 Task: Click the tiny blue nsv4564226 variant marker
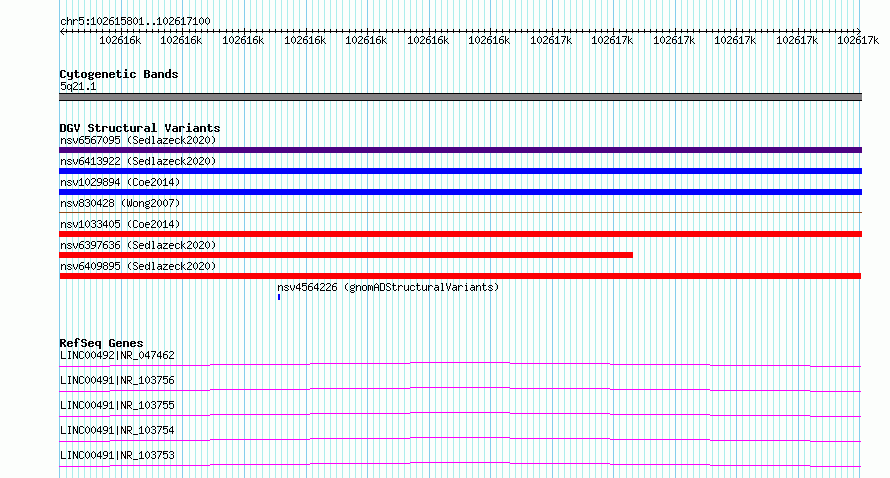pyautogui.click(x=279, y=297)
